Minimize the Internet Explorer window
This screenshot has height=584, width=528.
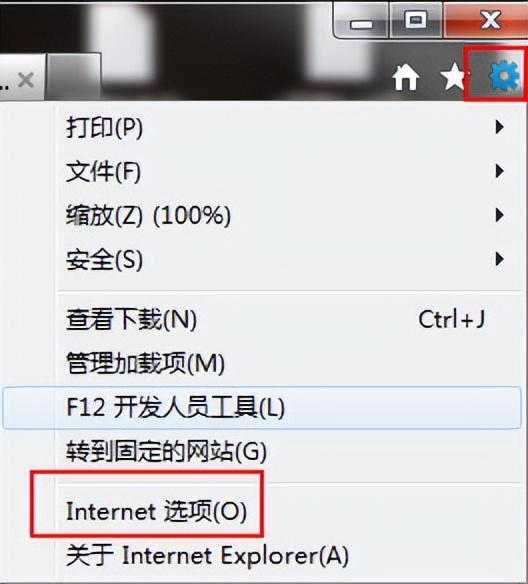point(362,22)
